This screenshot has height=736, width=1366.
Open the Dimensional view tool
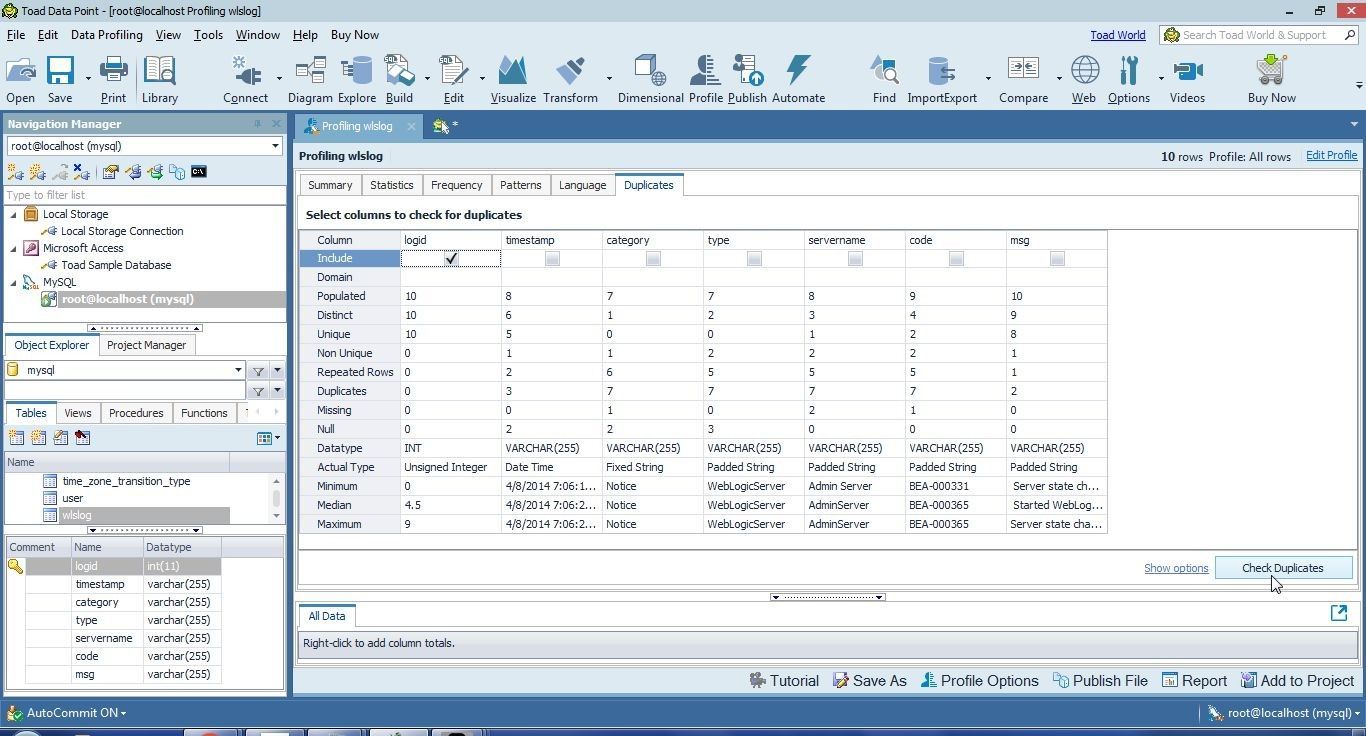pos(650,80)
